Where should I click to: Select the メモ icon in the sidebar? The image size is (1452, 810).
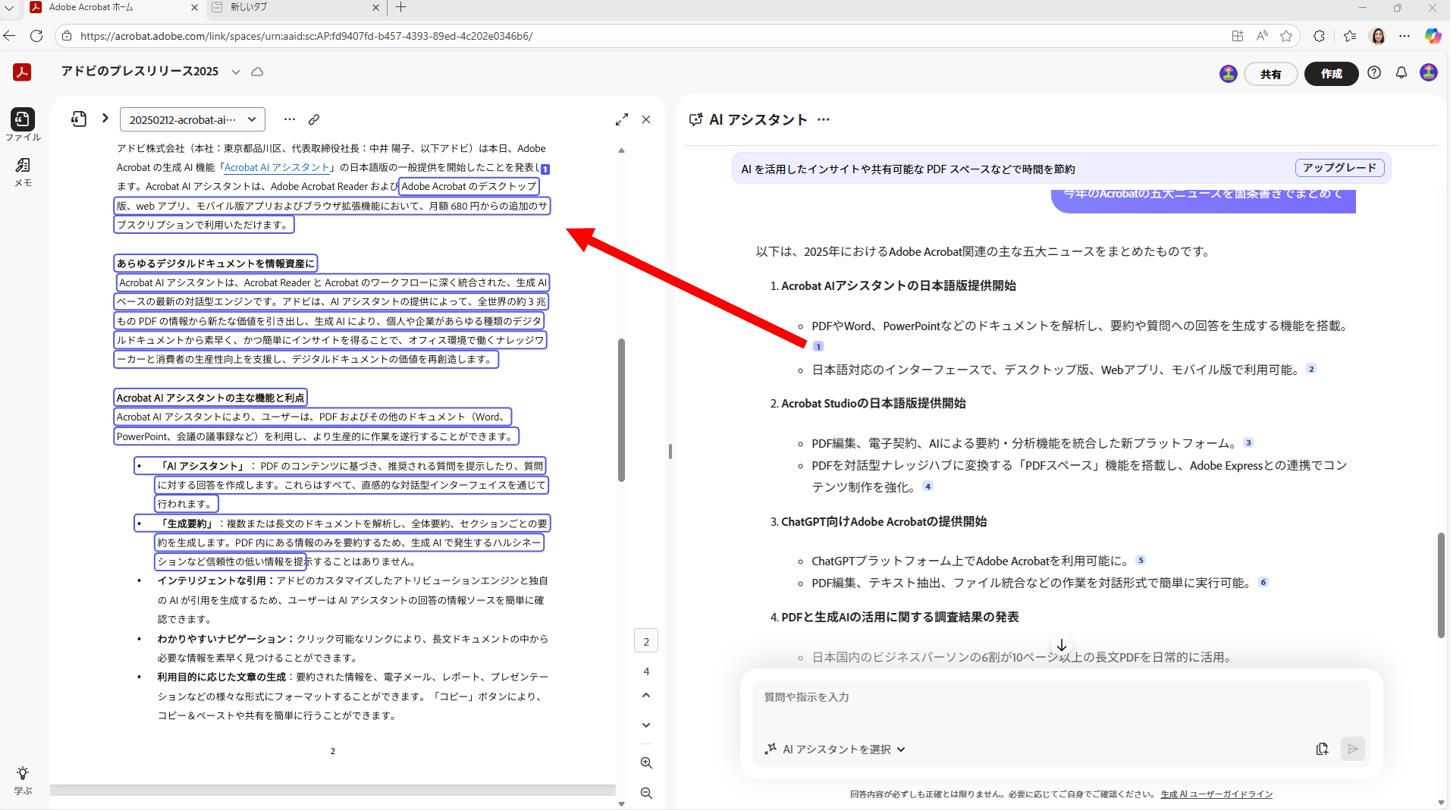(x=22, y=166)
